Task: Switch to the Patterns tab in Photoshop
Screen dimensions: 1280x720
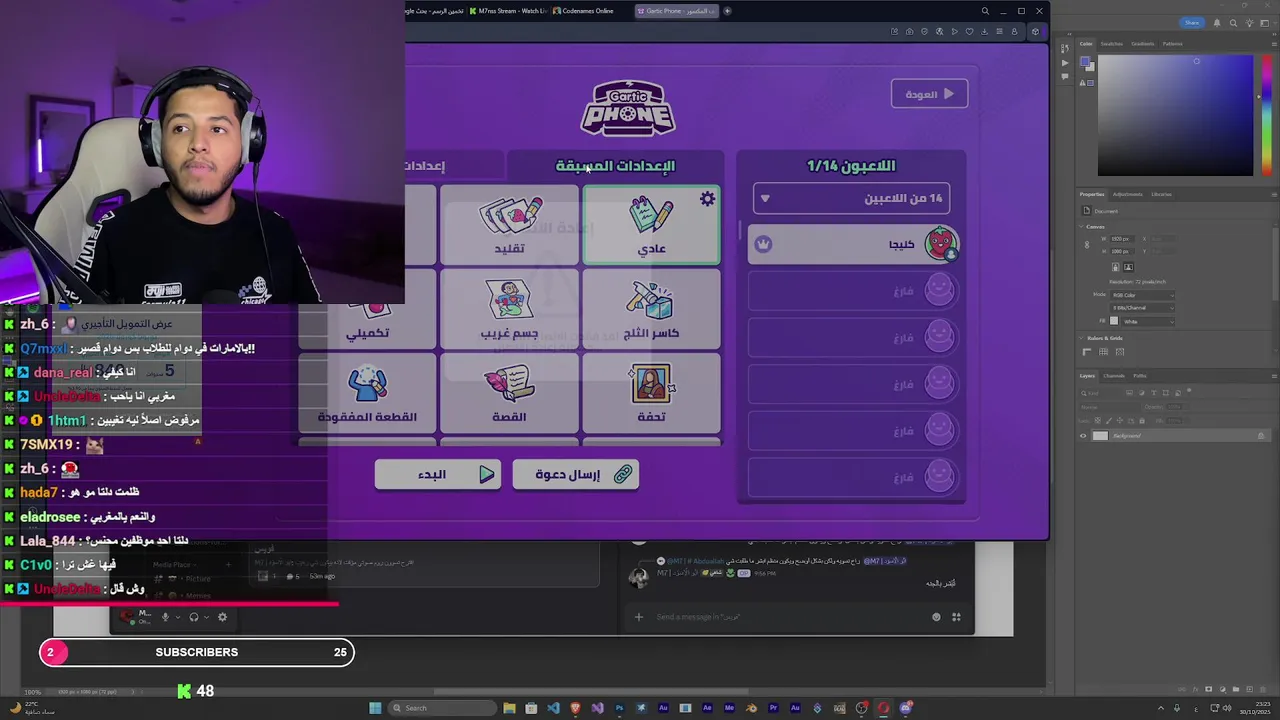Action: [x=1172, y=44]
